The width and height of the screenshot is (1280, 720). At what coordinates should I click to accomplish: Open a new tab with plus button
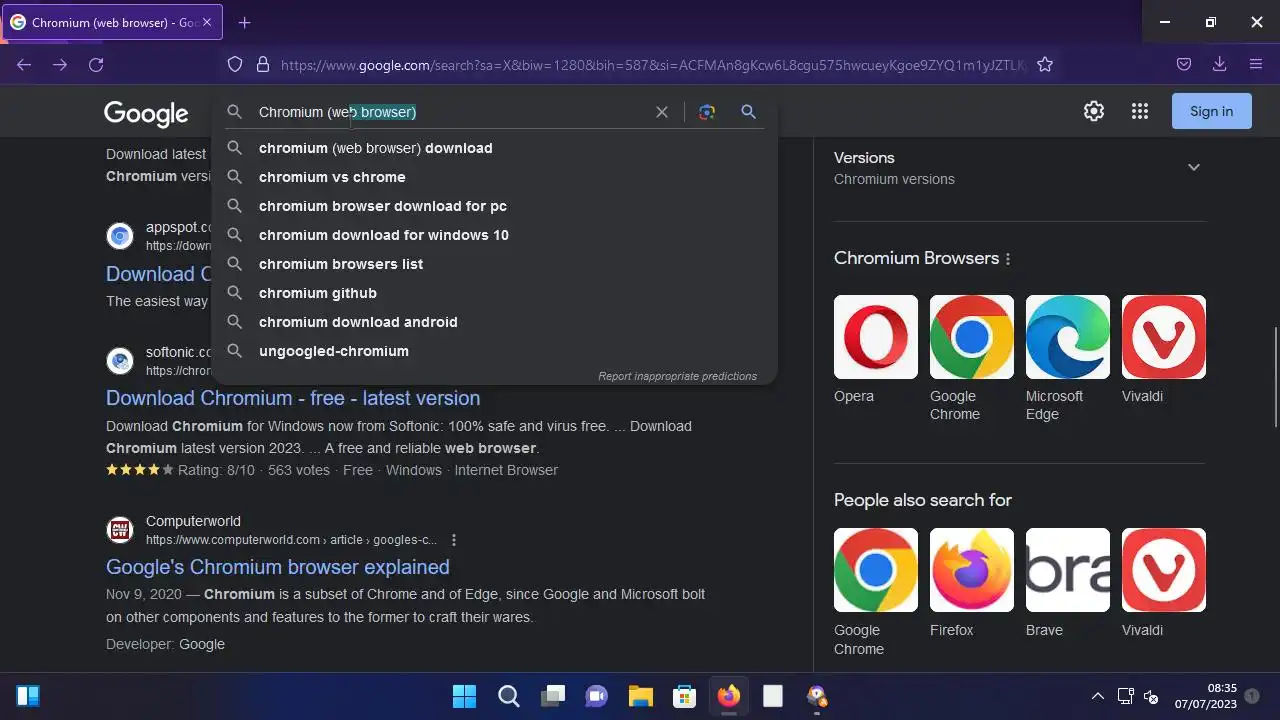tap(244, 22)
